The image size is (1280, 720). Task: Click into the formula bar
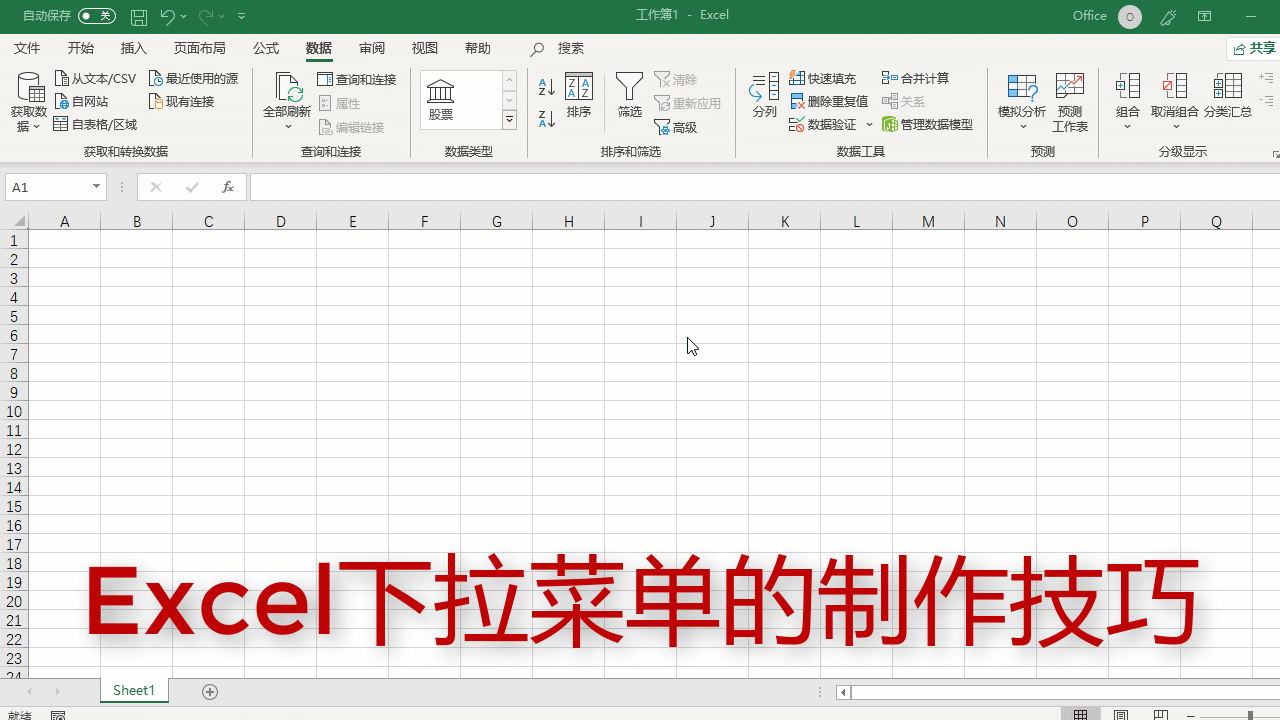764,187
